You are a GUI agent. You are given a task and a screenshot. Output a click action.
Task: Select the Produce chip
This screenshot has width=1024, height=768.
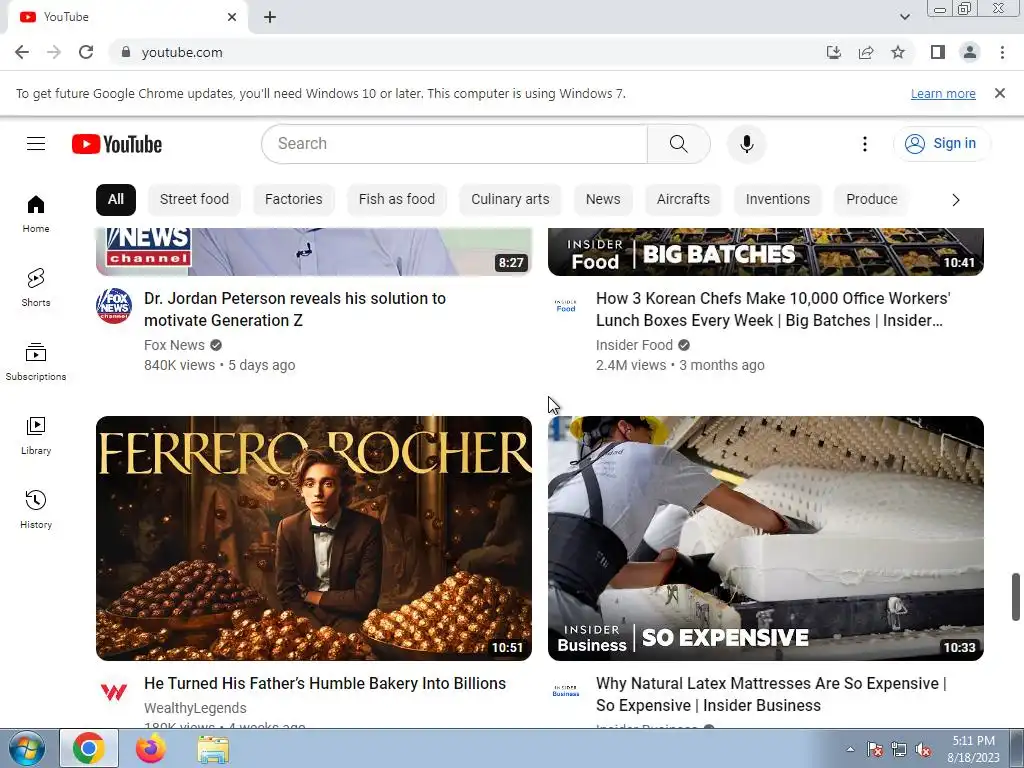point(872,199)
